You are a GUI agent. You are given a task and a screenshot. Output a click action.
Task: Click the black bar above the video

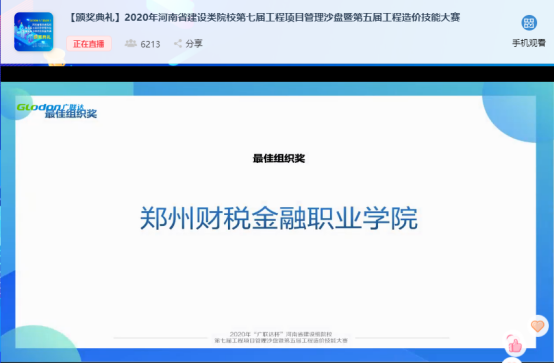click(x=277, y=74)
